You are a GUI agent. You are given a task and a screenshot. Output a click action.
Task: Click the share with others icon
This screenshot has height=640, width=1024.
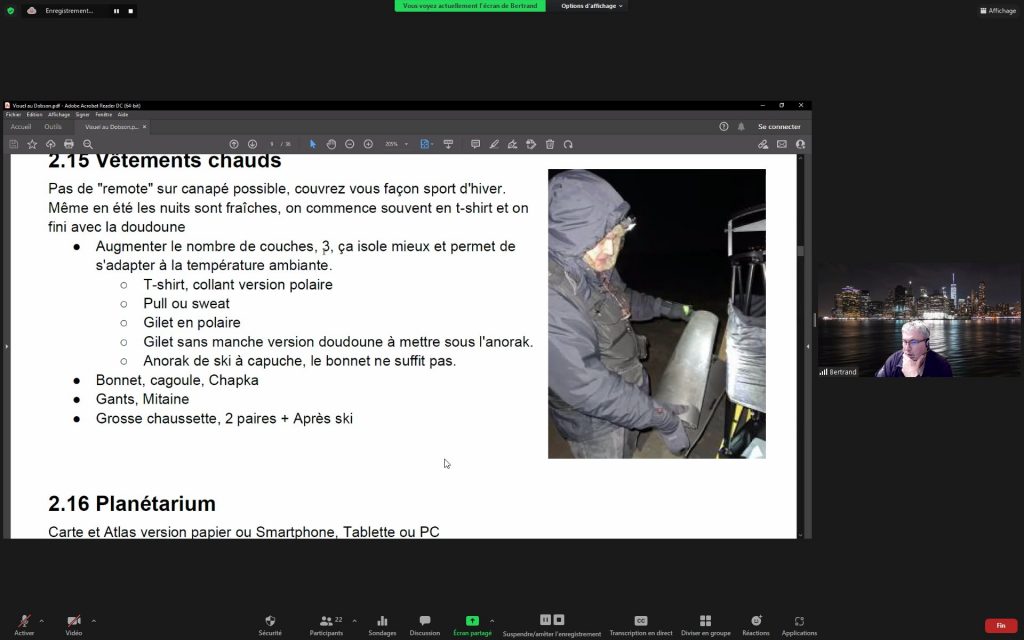click(800, 144)
